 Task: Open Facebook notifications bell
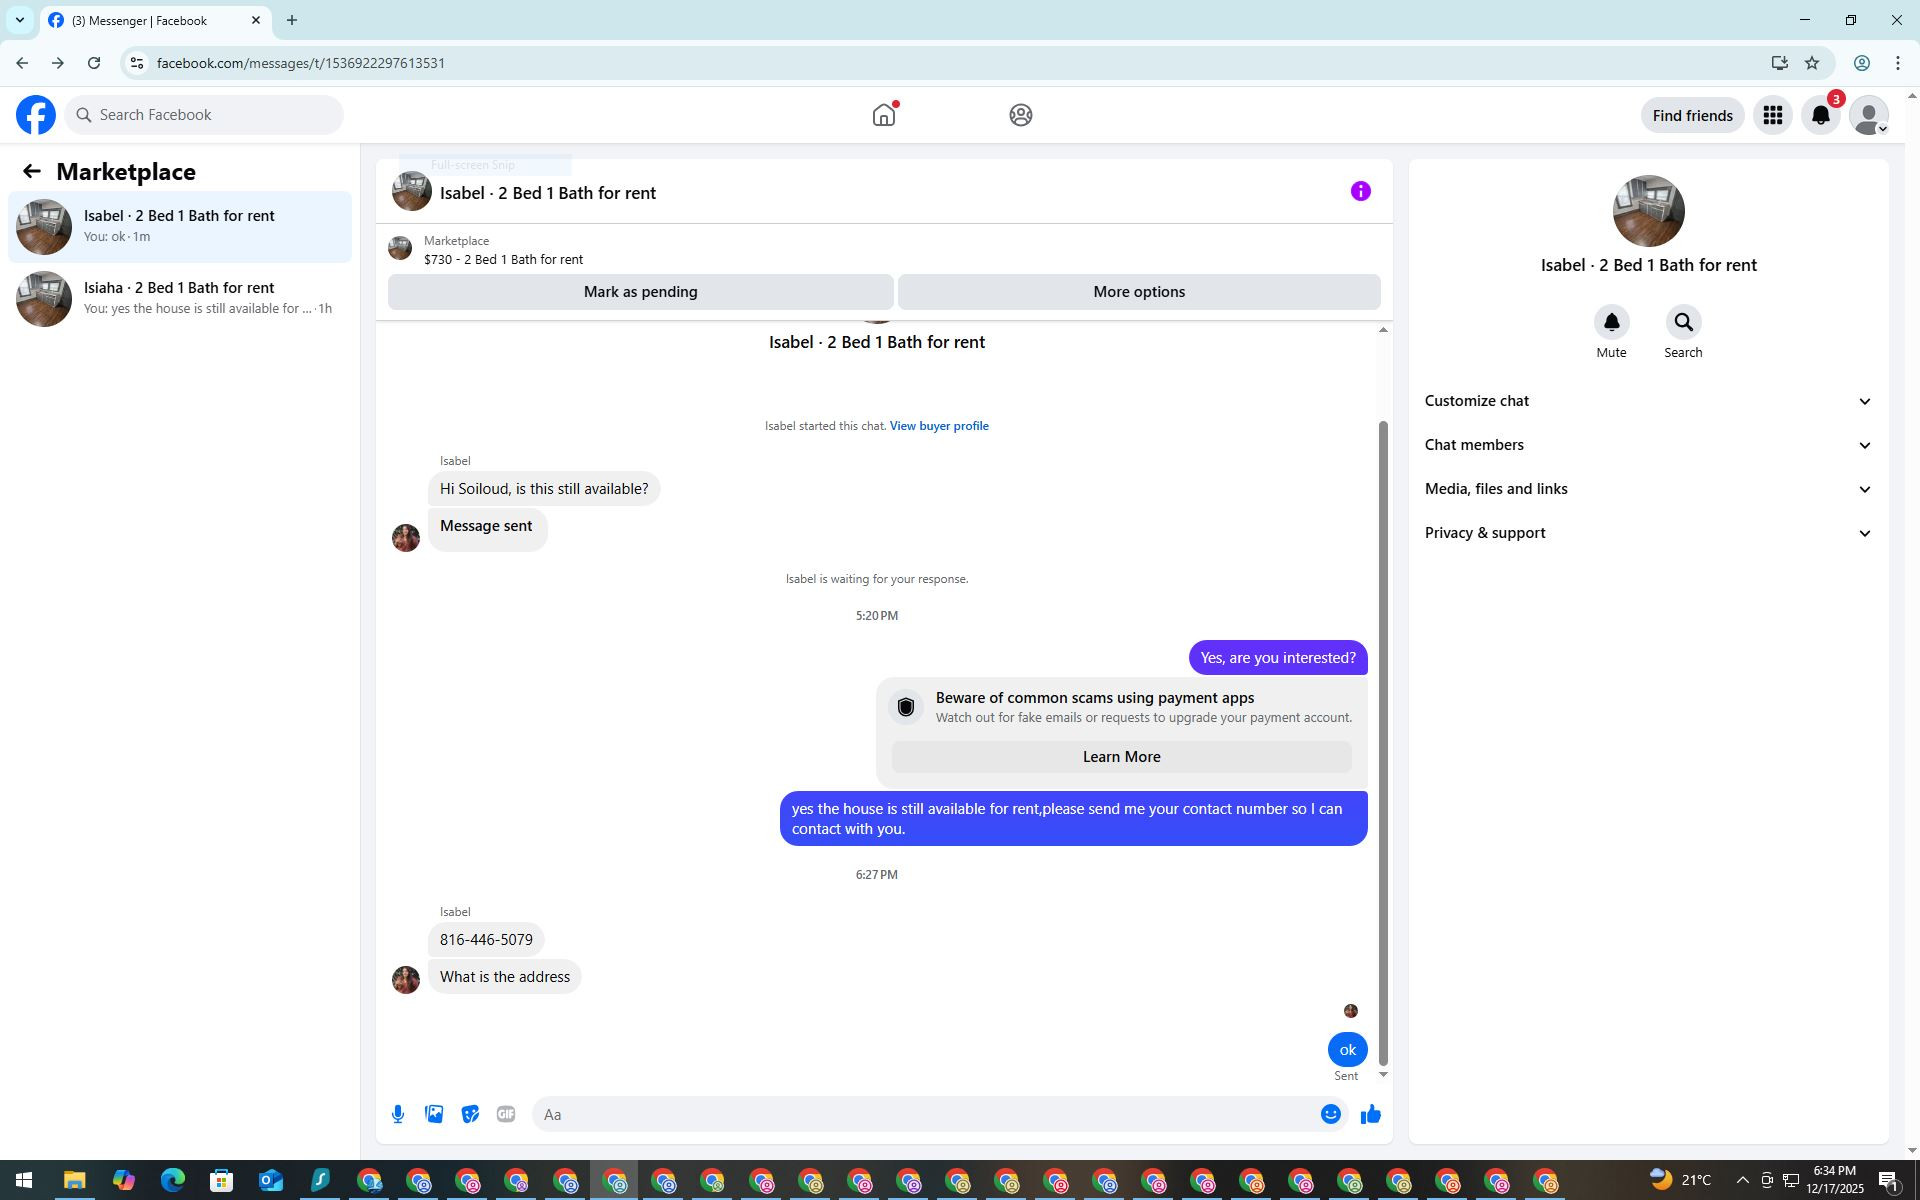tap(1821, 116)
